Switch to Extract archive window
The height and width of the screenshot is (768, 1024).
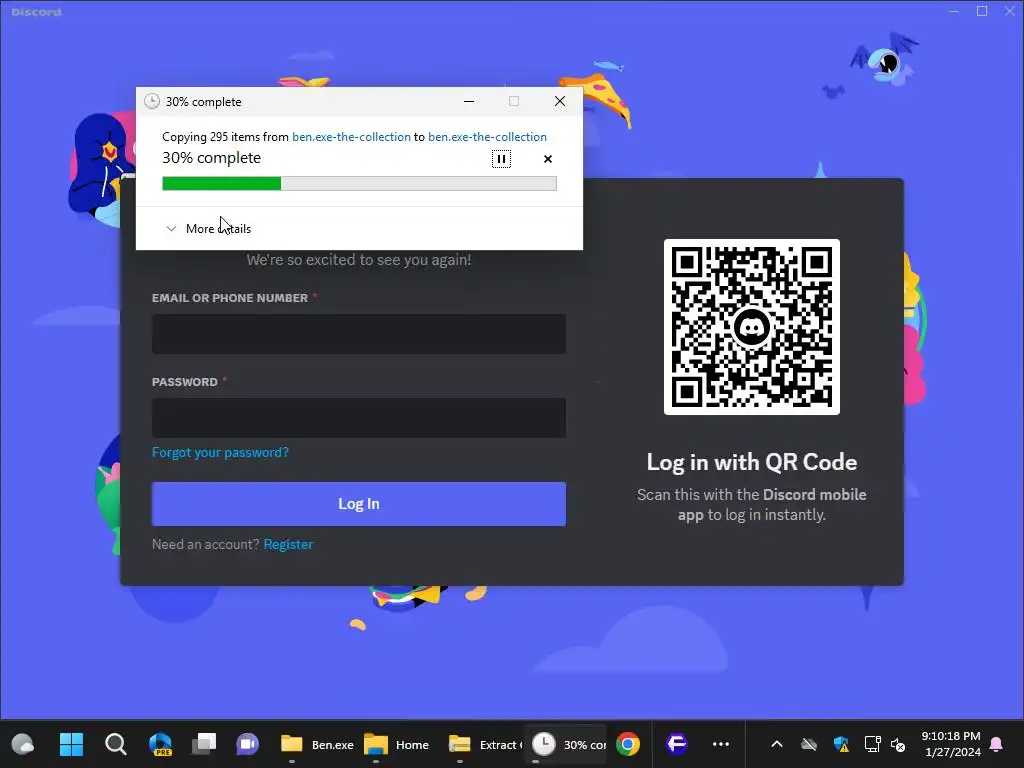(485, 744)
